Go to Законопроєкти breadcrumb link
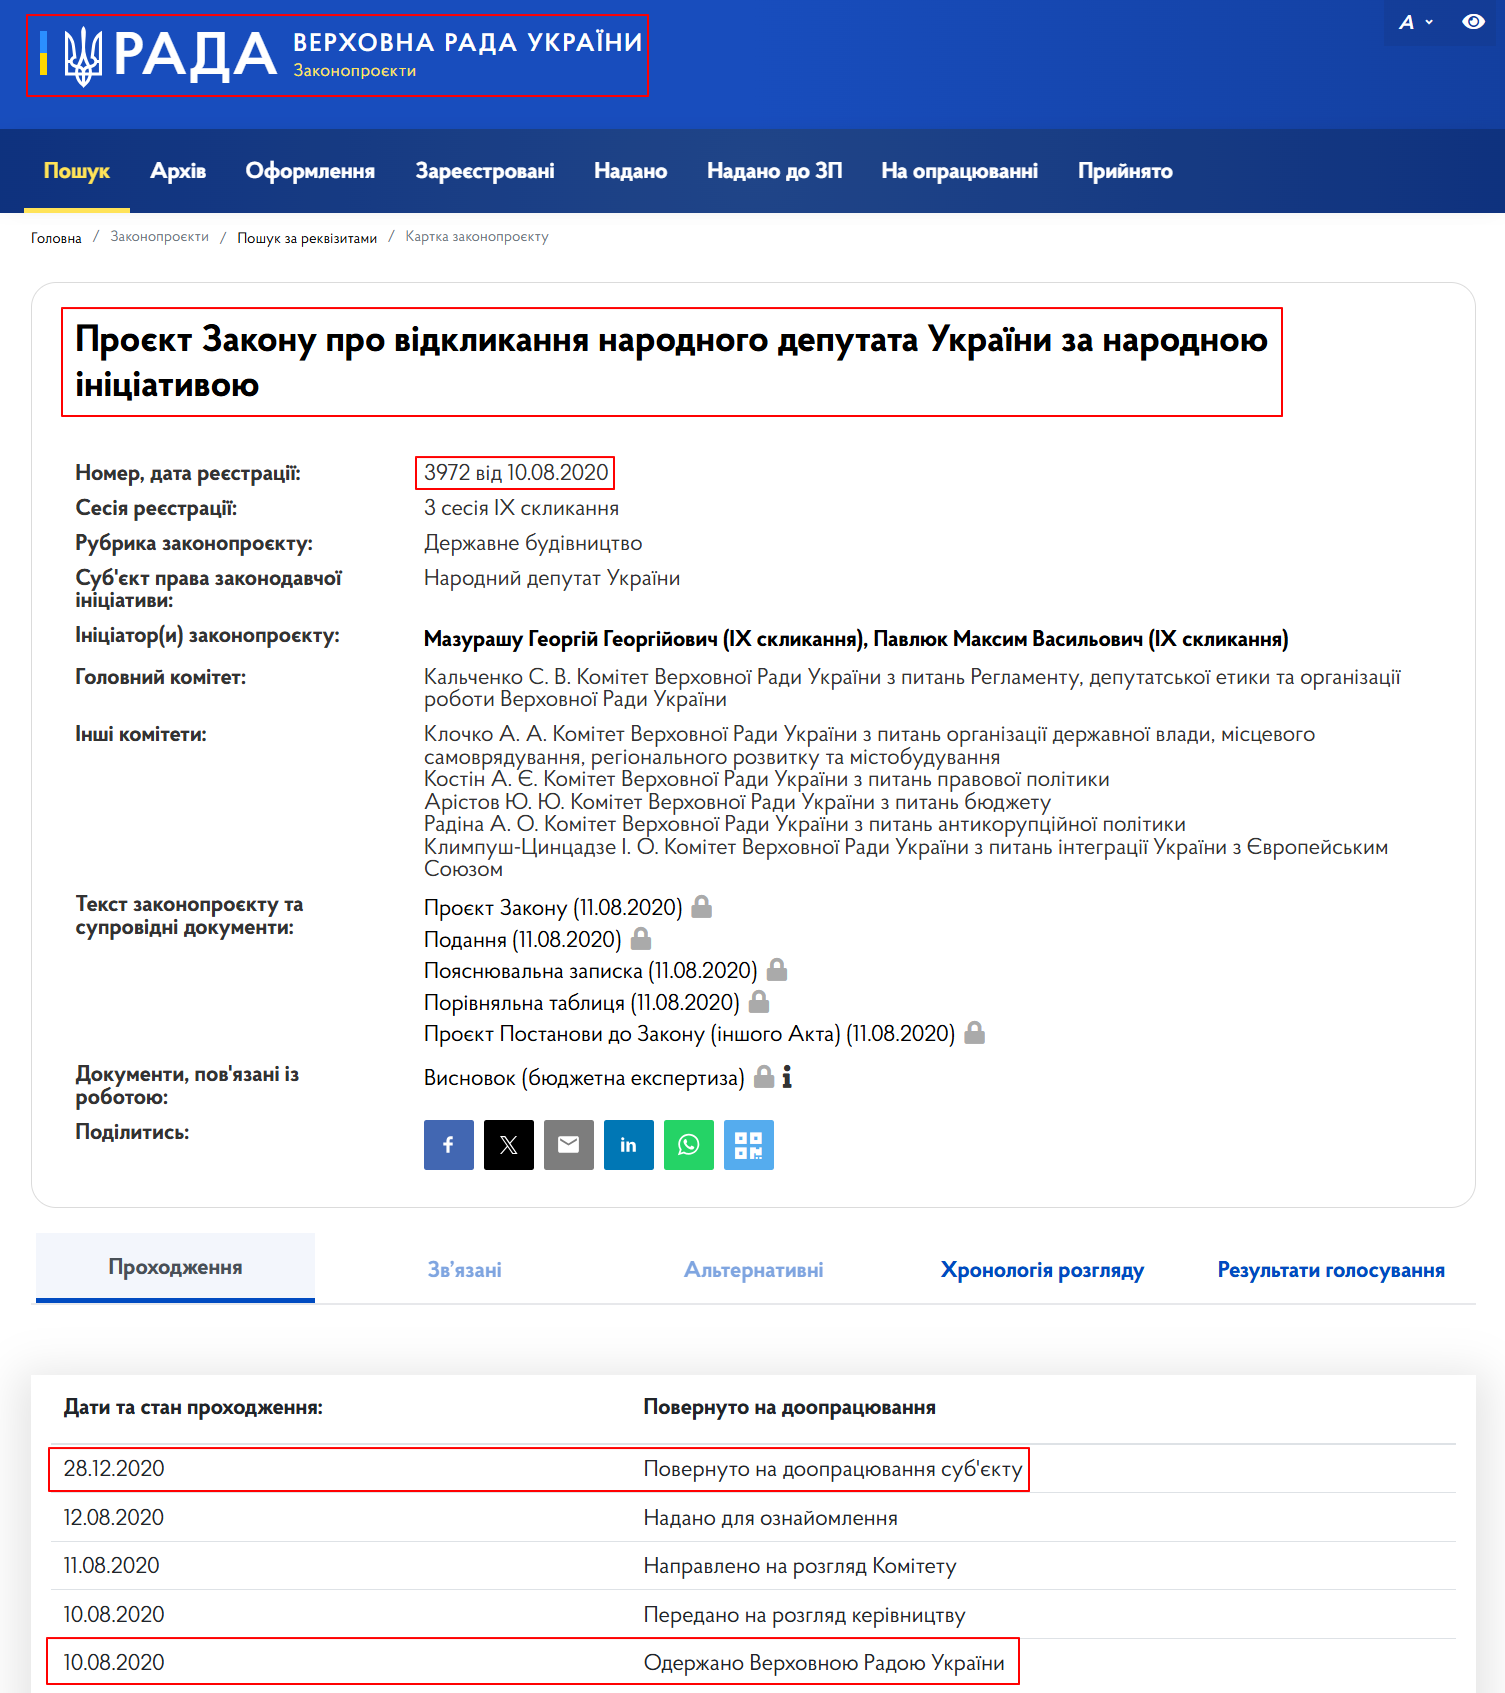This screenshot has height=1693, width=1505. (x=159, y=237)
